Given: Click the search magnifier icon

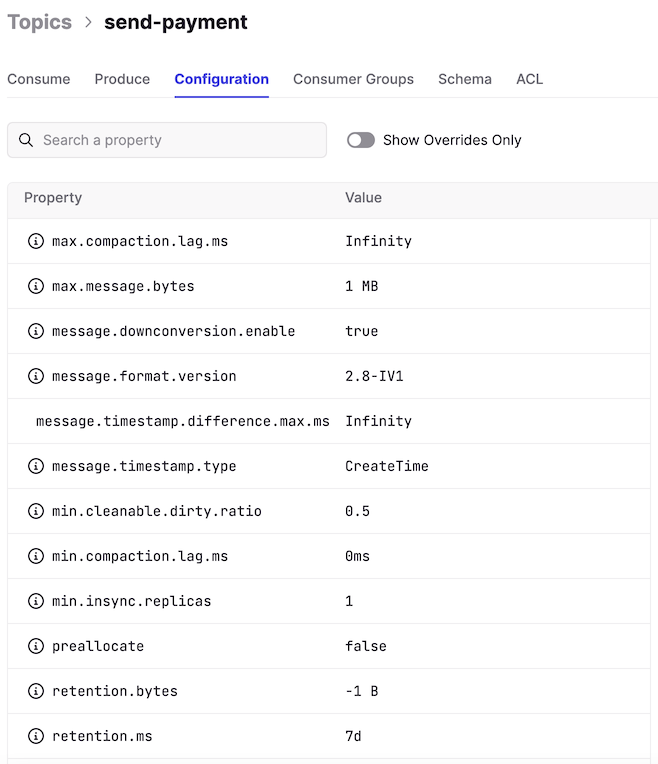Looking at the screenshot, I should tap(26, 140).
